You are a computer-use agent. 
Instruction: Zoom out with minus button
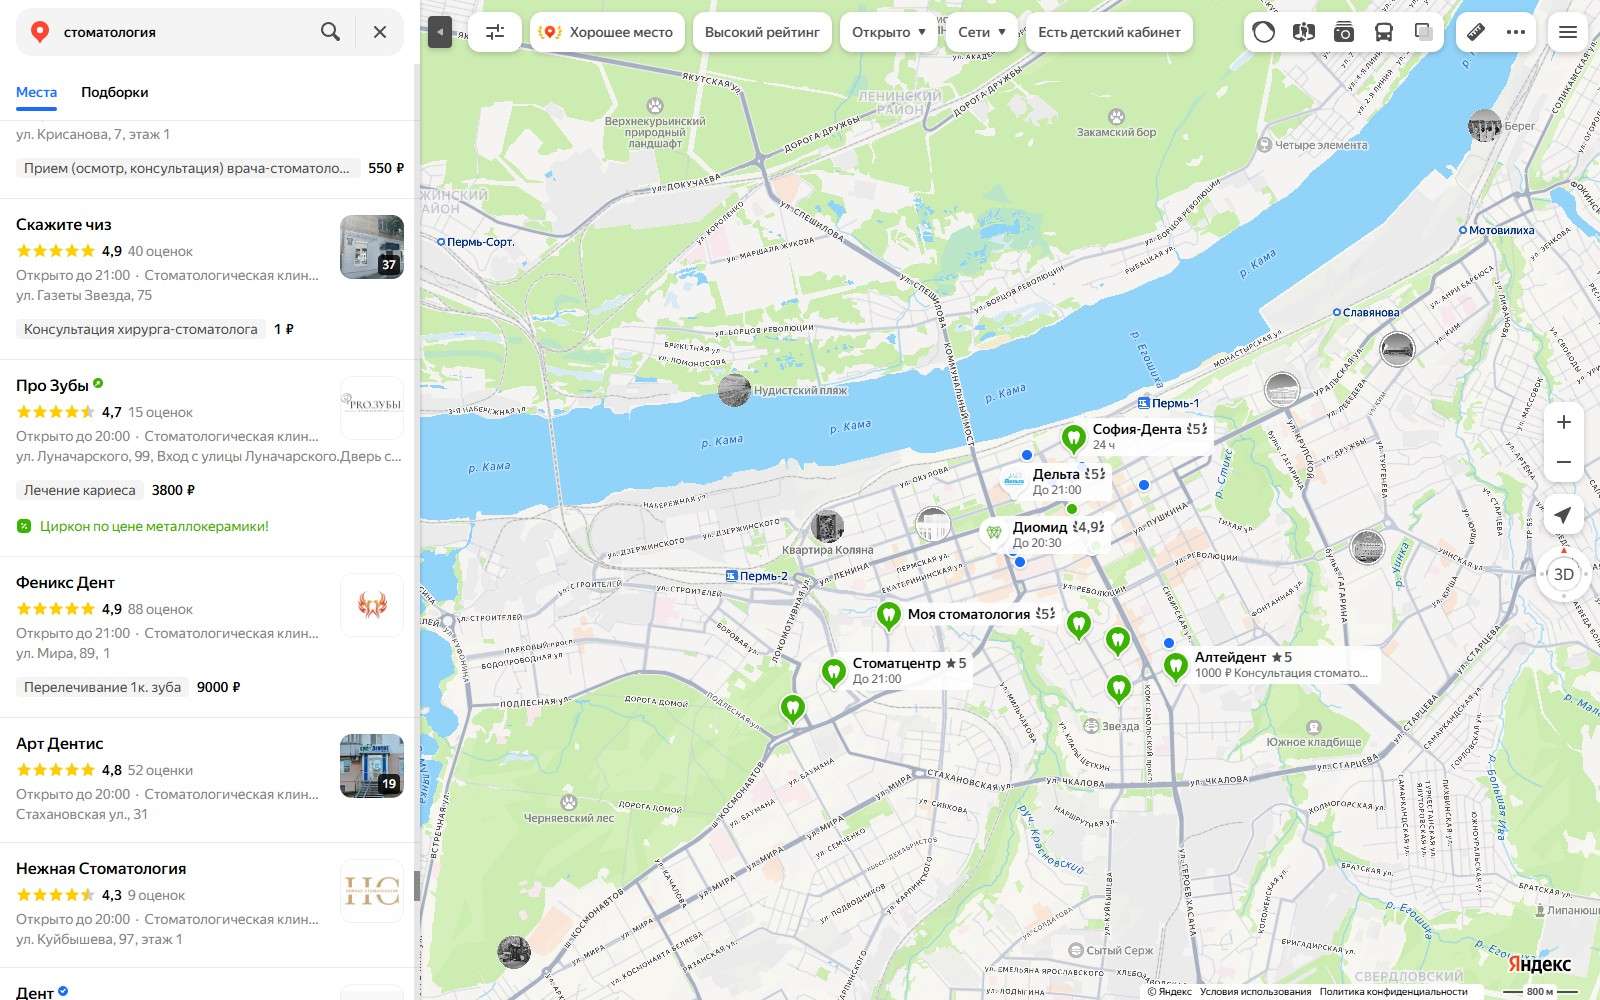coord(1564,462)
